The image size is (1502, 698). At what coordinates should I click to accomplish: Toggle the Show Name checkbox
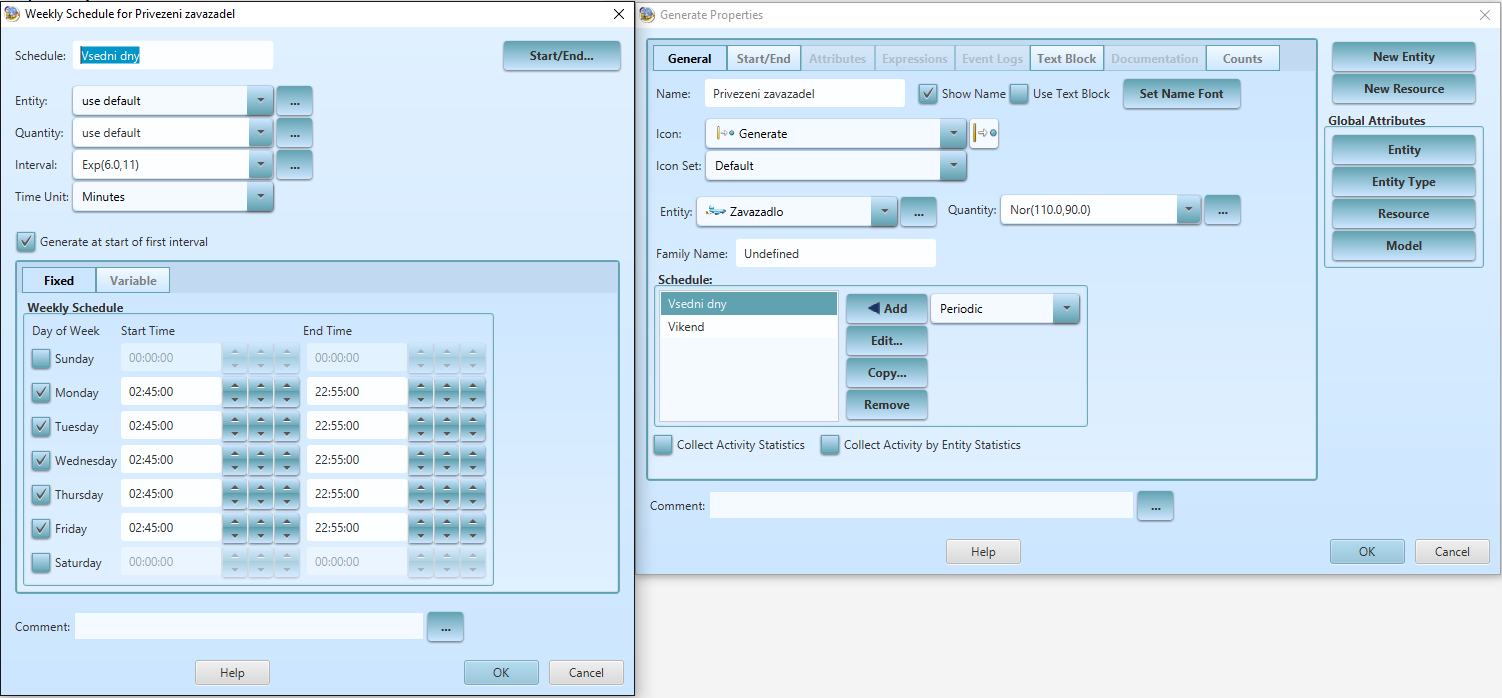pos(928,94)
